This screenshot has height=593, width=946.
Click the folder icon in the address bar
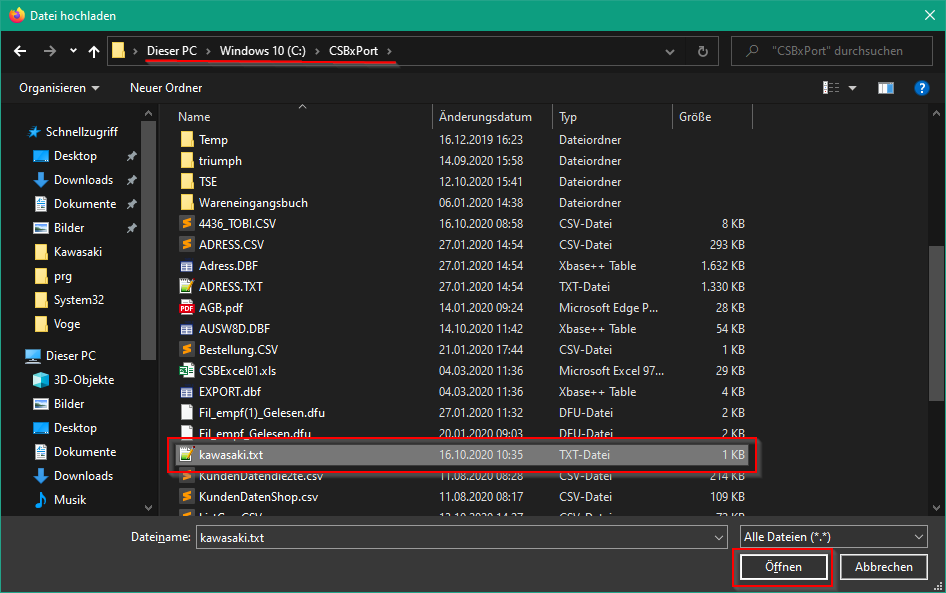[x=119, y=51]
